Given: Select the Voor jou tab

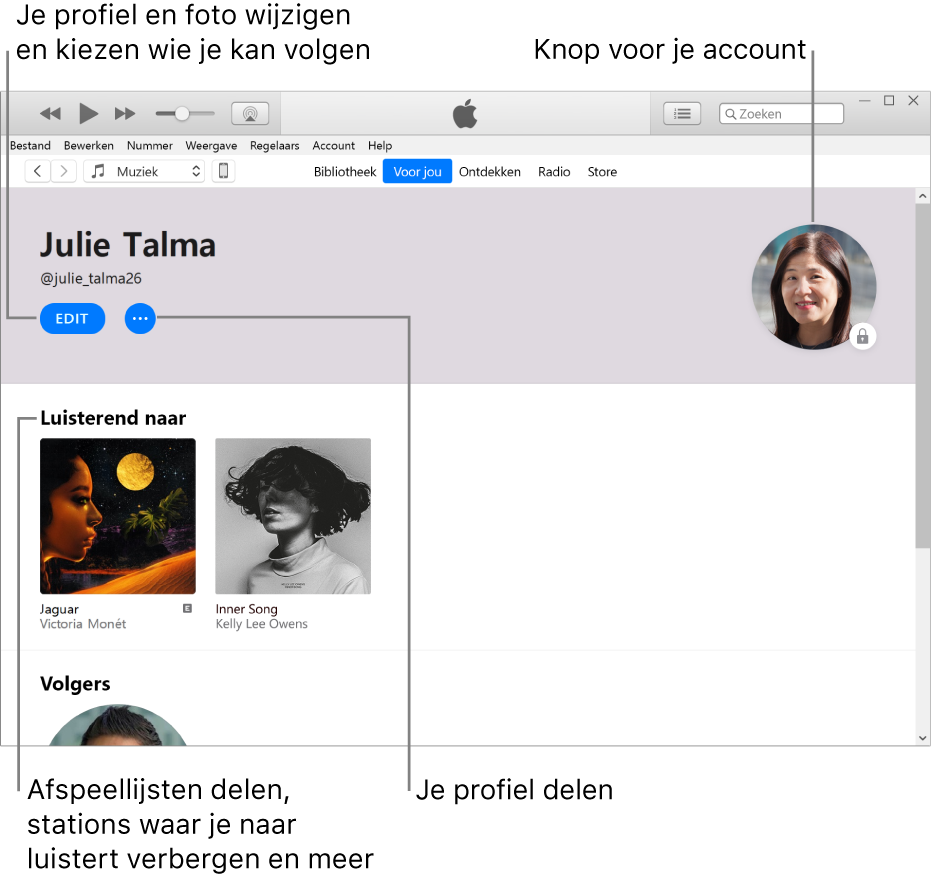Looking at the screenshot, I should point(417,172).
